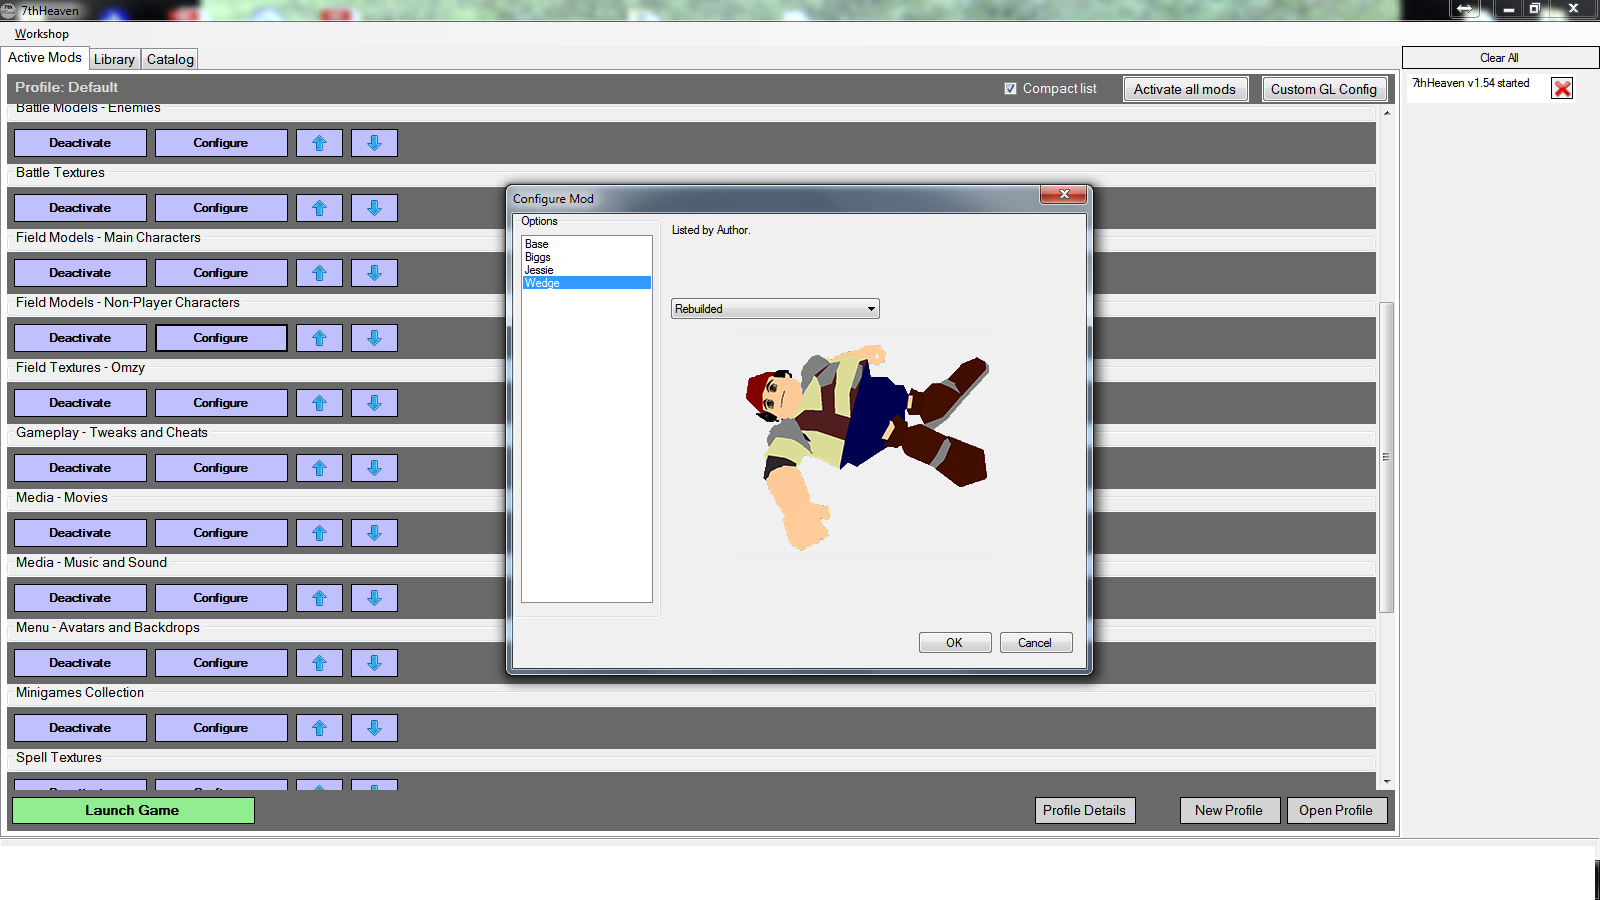Move Field Models - Main Characters up
The height and width of the screenshot is (900, 1600).
pyautogui.click(x=320, y=273)
